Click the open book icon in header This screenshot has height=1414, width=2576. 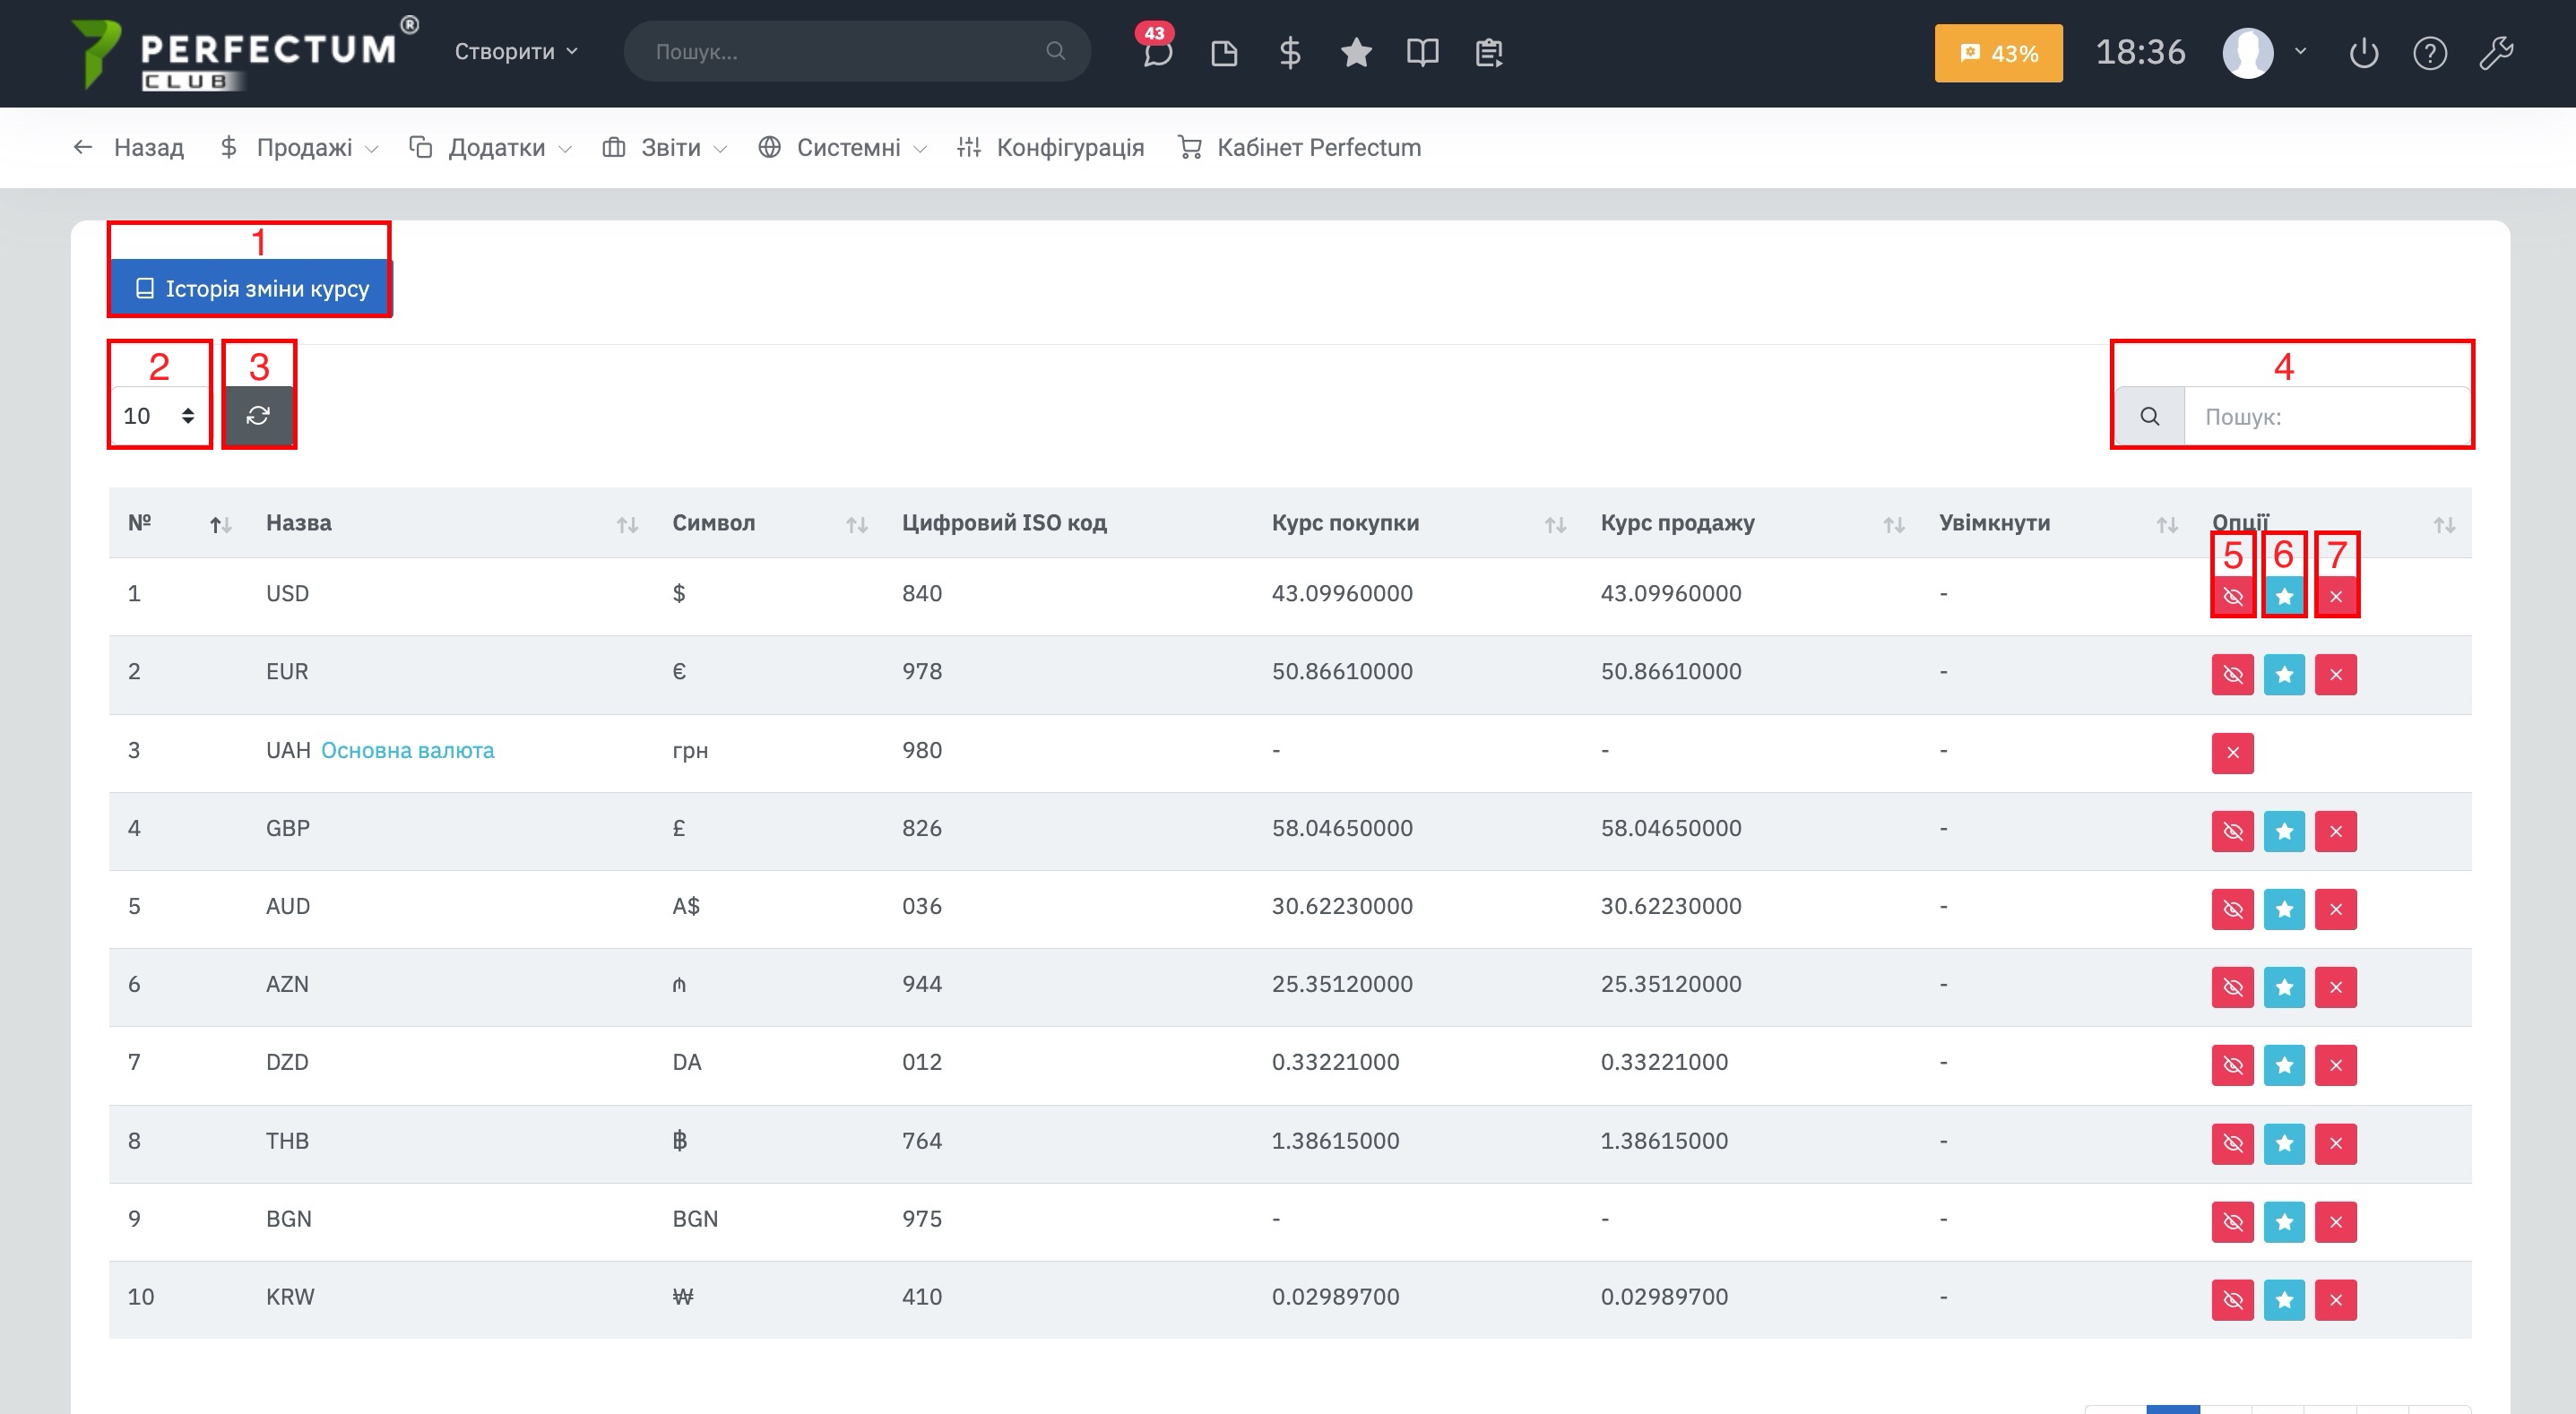click(x=1422, y=52)
